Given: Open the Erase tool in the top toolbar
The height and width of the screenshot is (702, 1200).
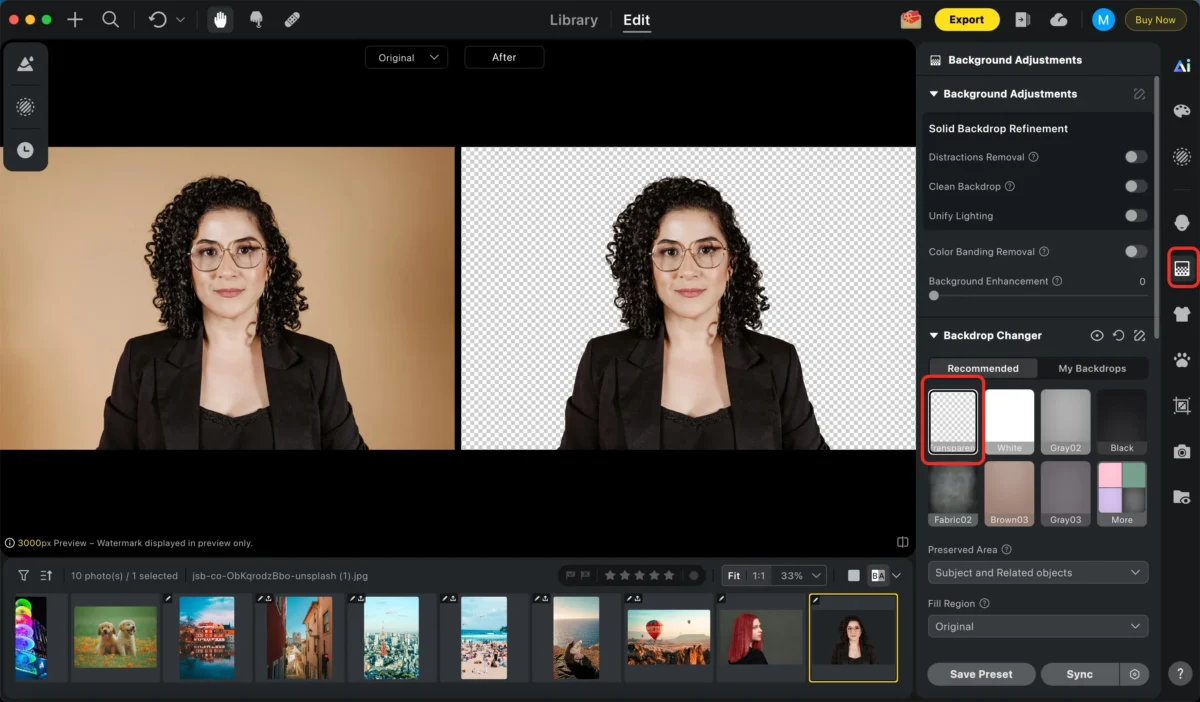Looking at the screenshot, I should click(292, 19).
